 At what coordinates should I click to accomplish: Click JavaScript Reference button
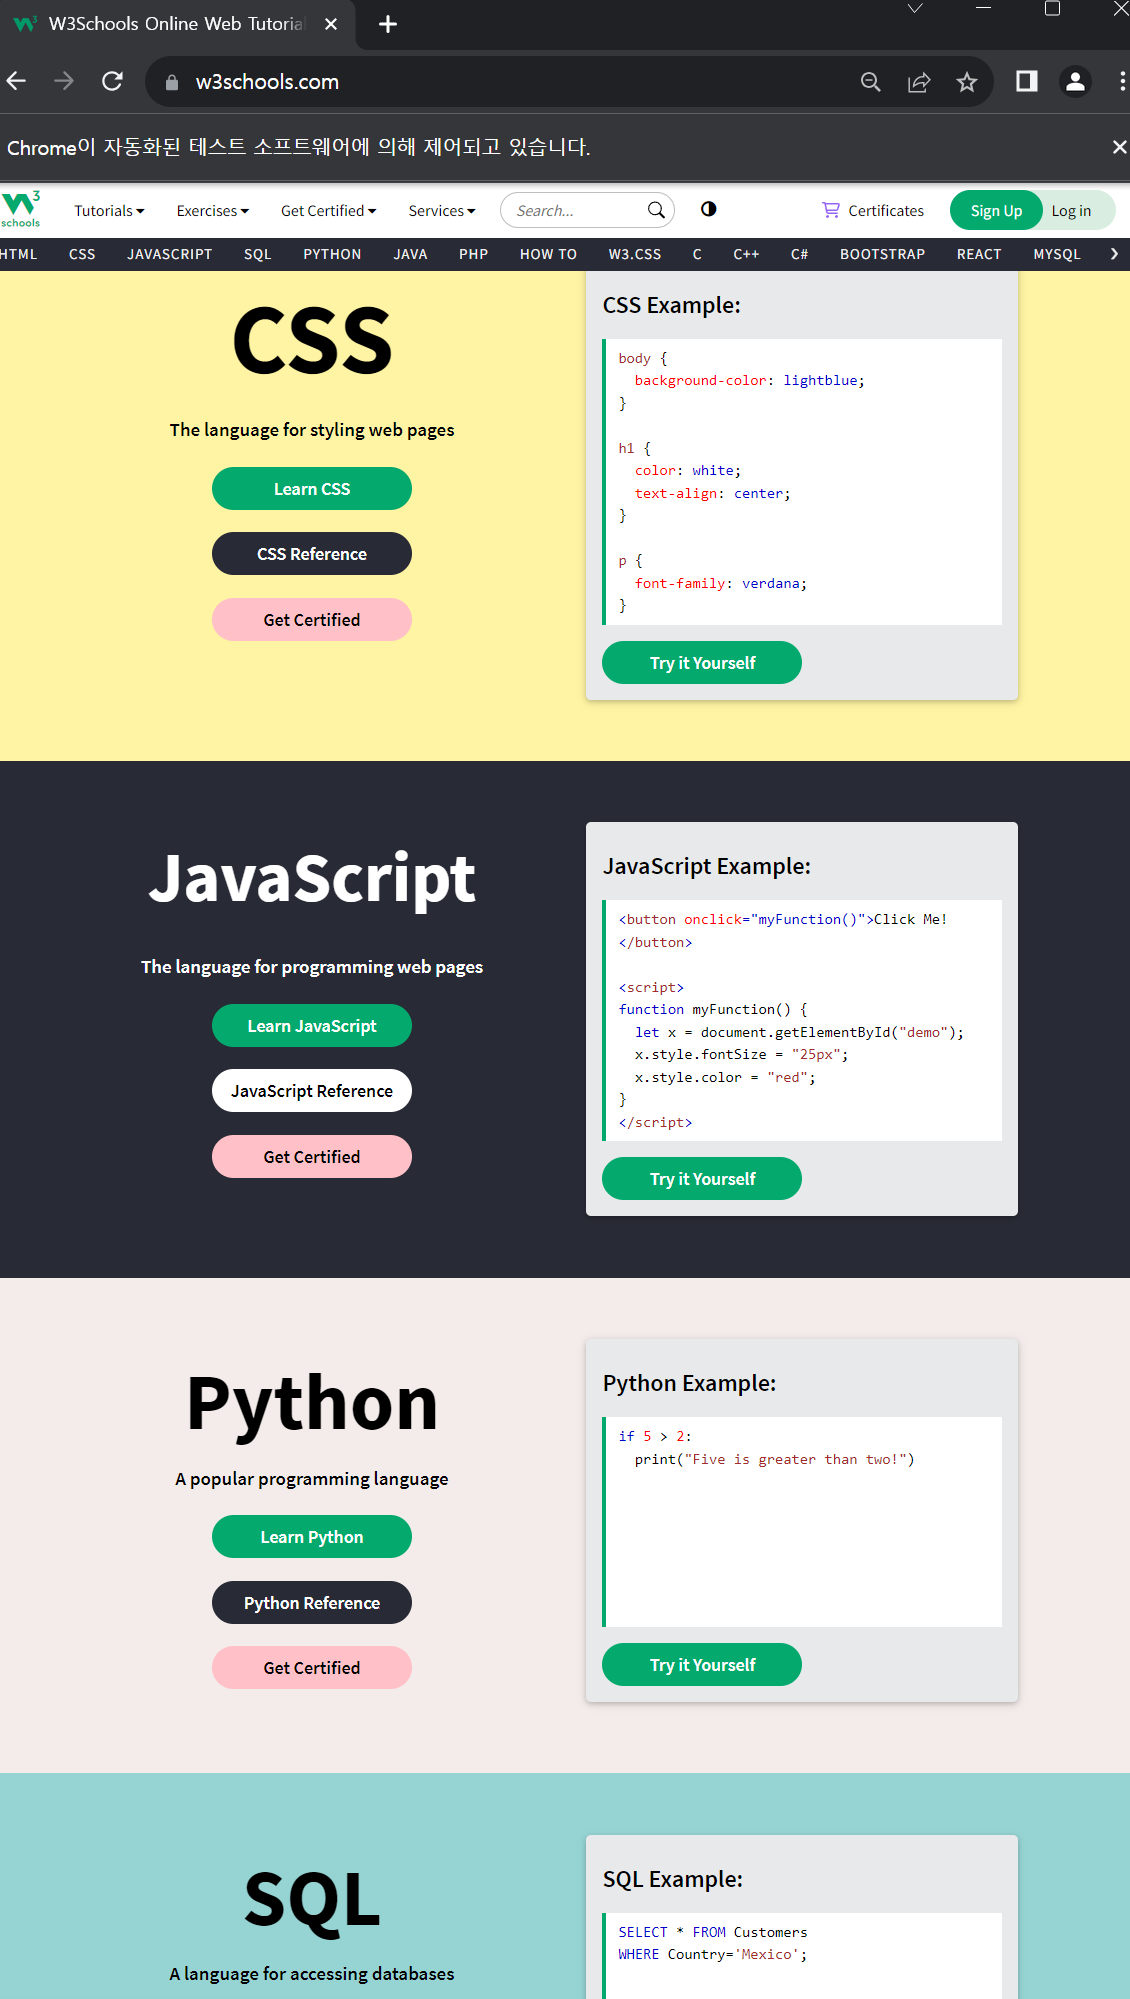click(x=312, y=1091)
